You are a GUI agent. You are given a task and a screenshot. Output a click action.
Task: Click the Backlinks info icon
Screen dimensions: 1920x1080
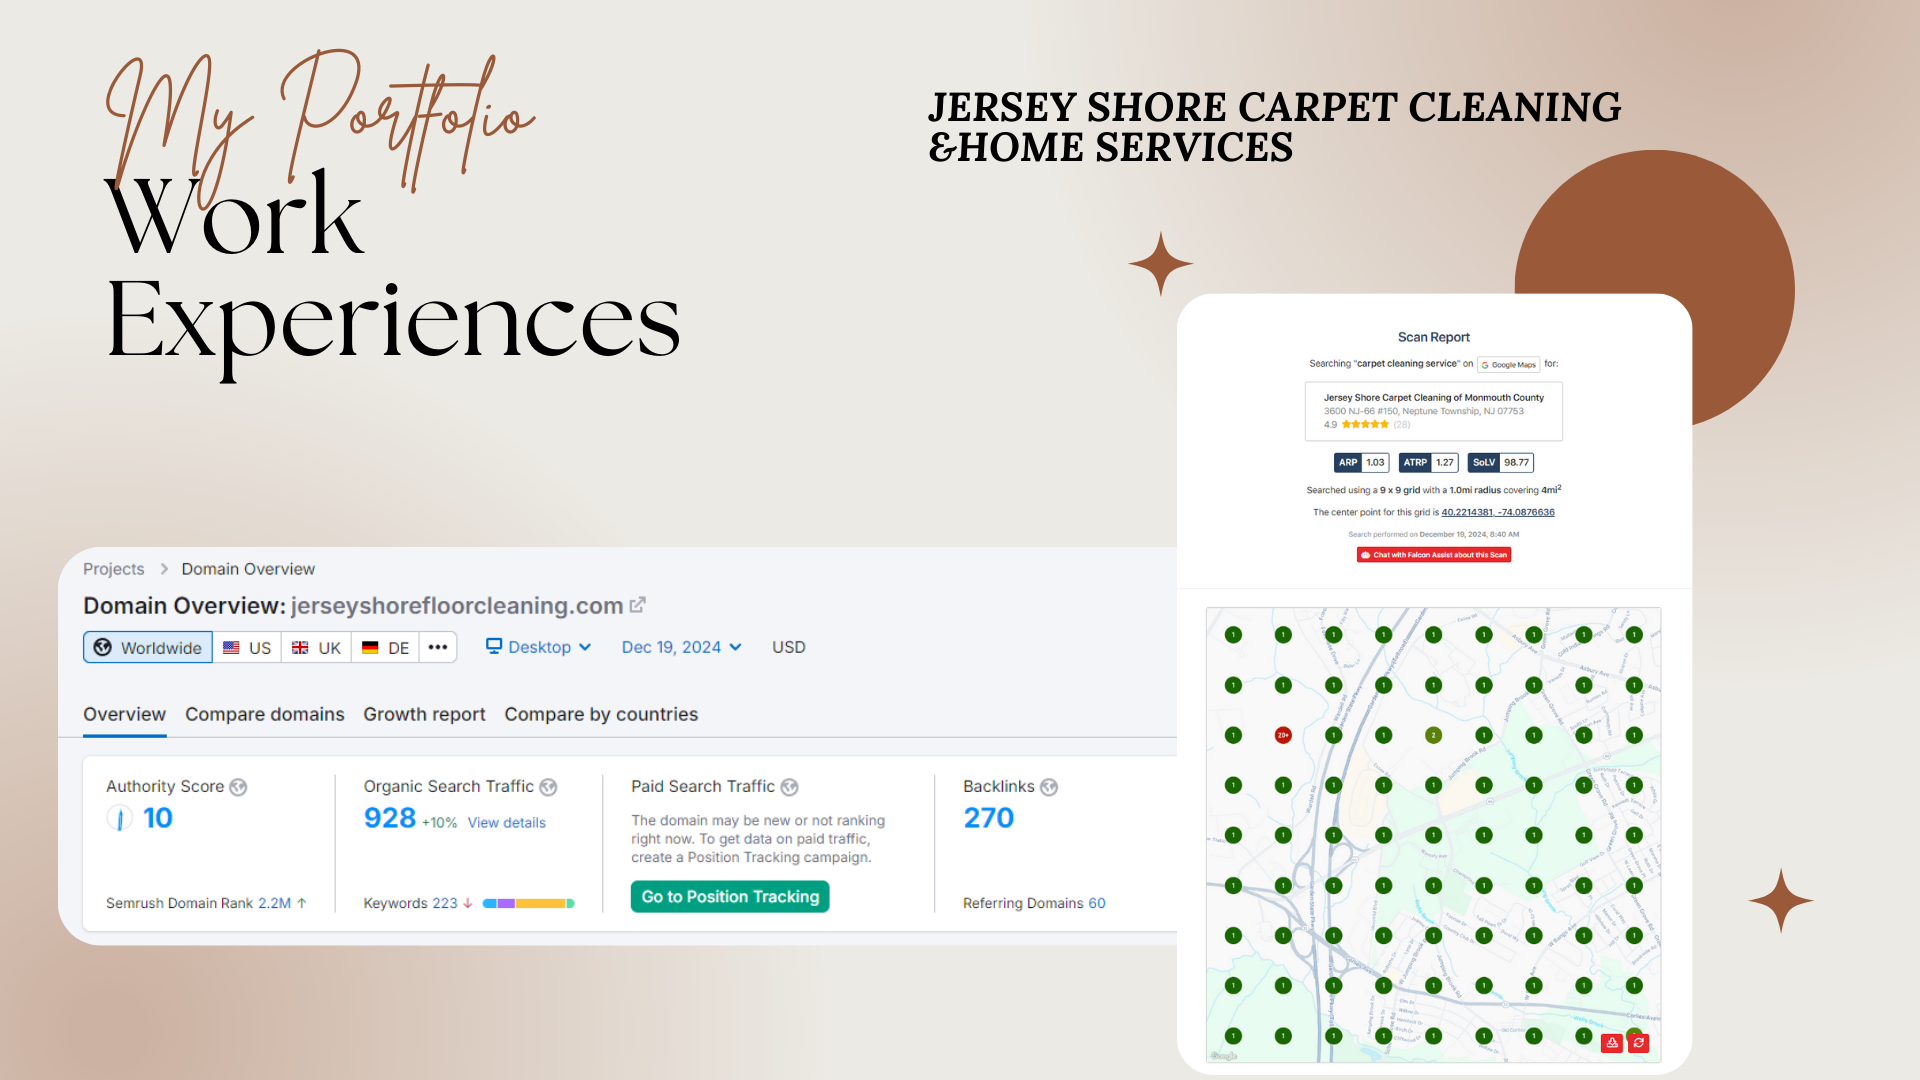click(x=1048, y=787)
